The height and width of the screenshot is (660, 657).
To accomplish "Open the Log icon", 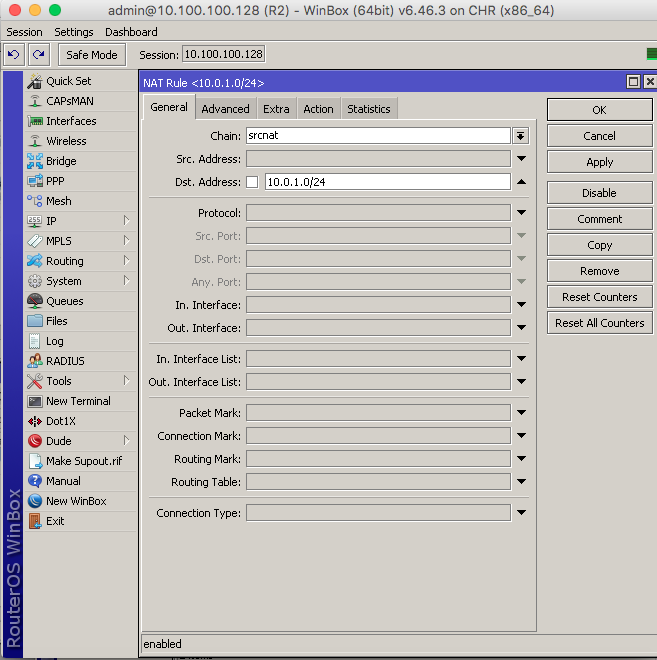I will [35, 341].
